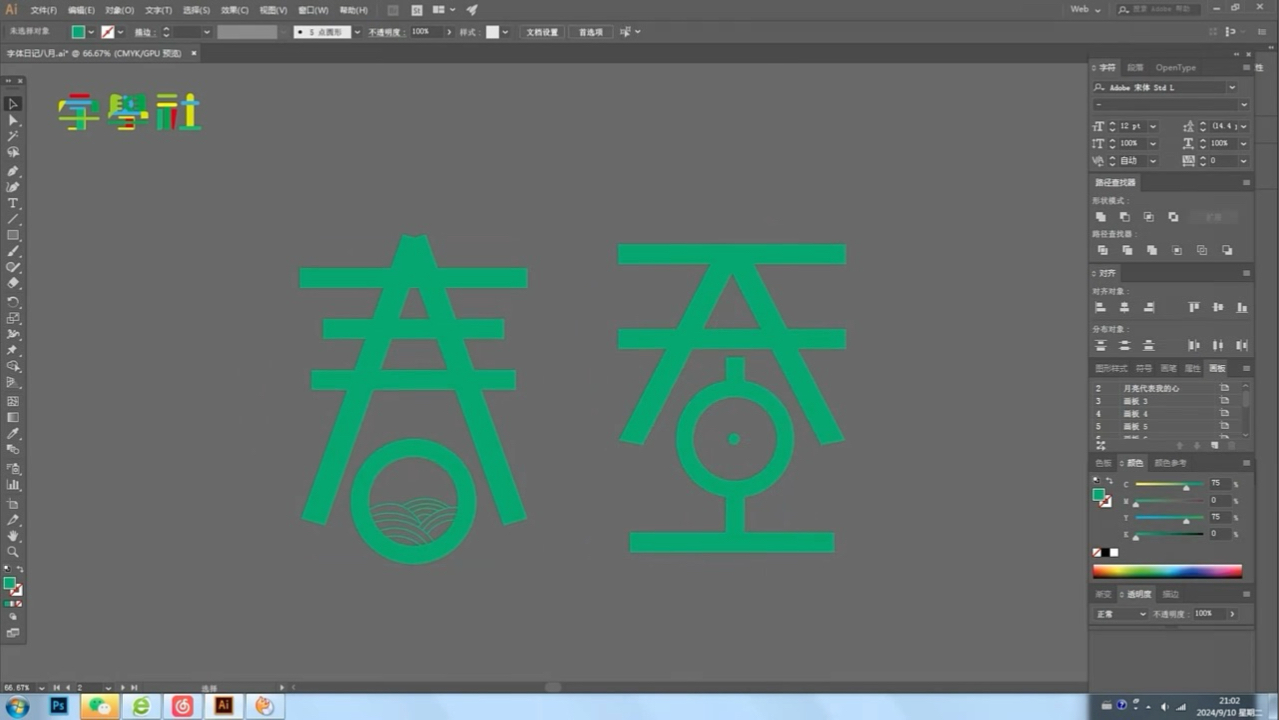Image resolution: width=1279 pixels, height=720 pixels.
Task: Select the Rectangle tool
Action: coord(13,236)
